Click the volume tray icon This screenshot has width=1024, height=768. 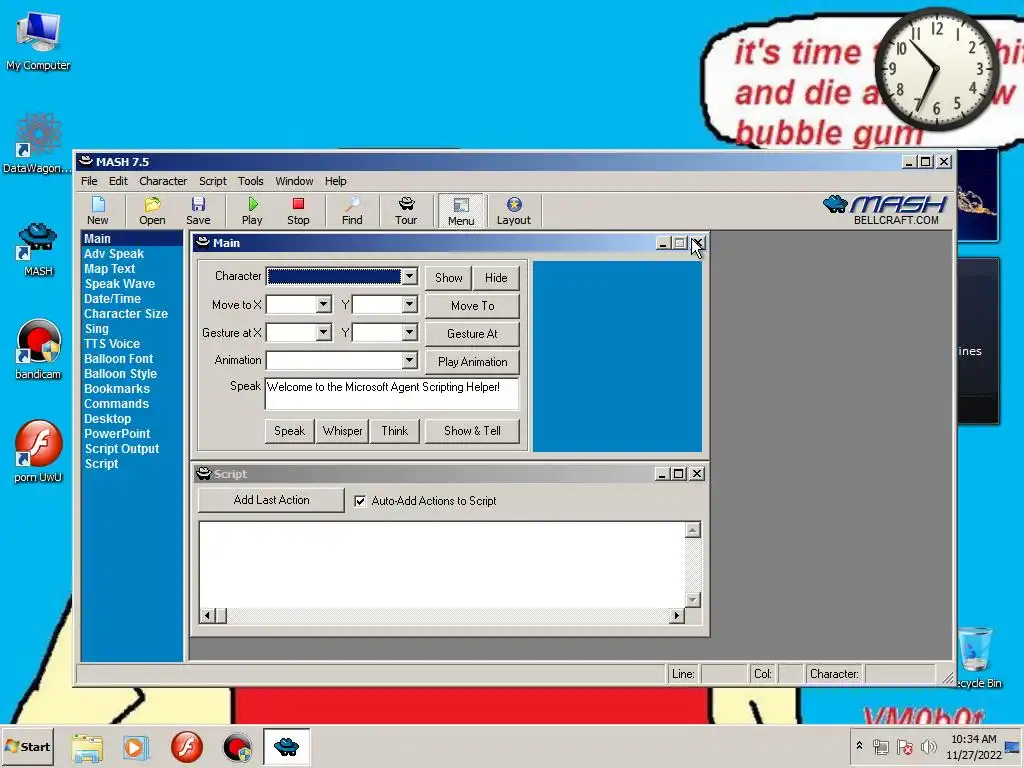[928, 746]
